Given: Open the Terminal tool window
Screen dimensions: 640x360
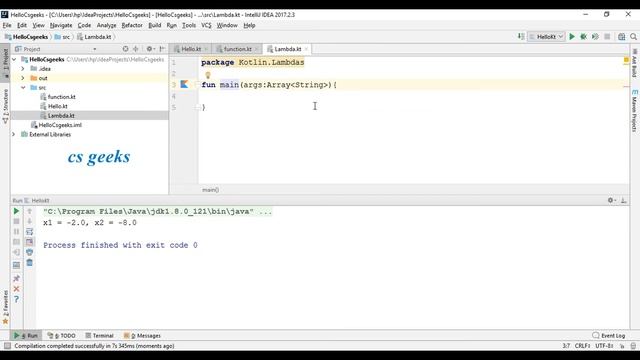Looking at the screenshot, I should coord(99,336).
